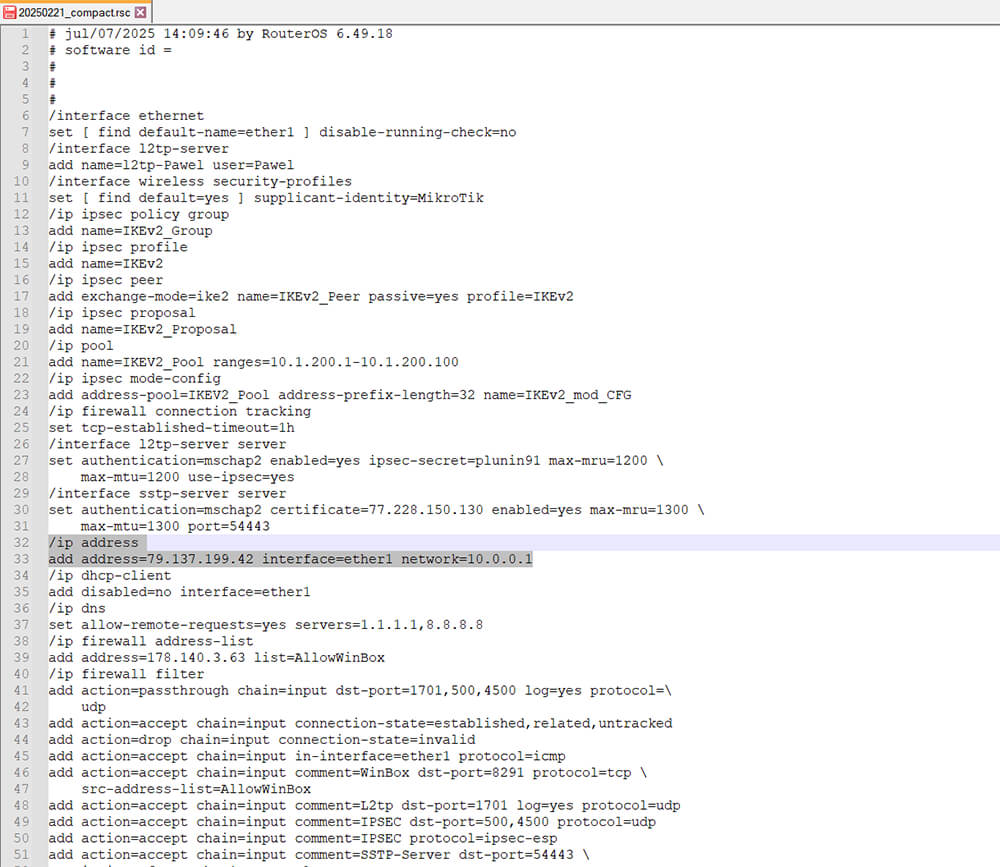This screenshot has height=867, width=1000.
Task: Click the line with ipsec-secret=plunin91
Action: [356, 460]
